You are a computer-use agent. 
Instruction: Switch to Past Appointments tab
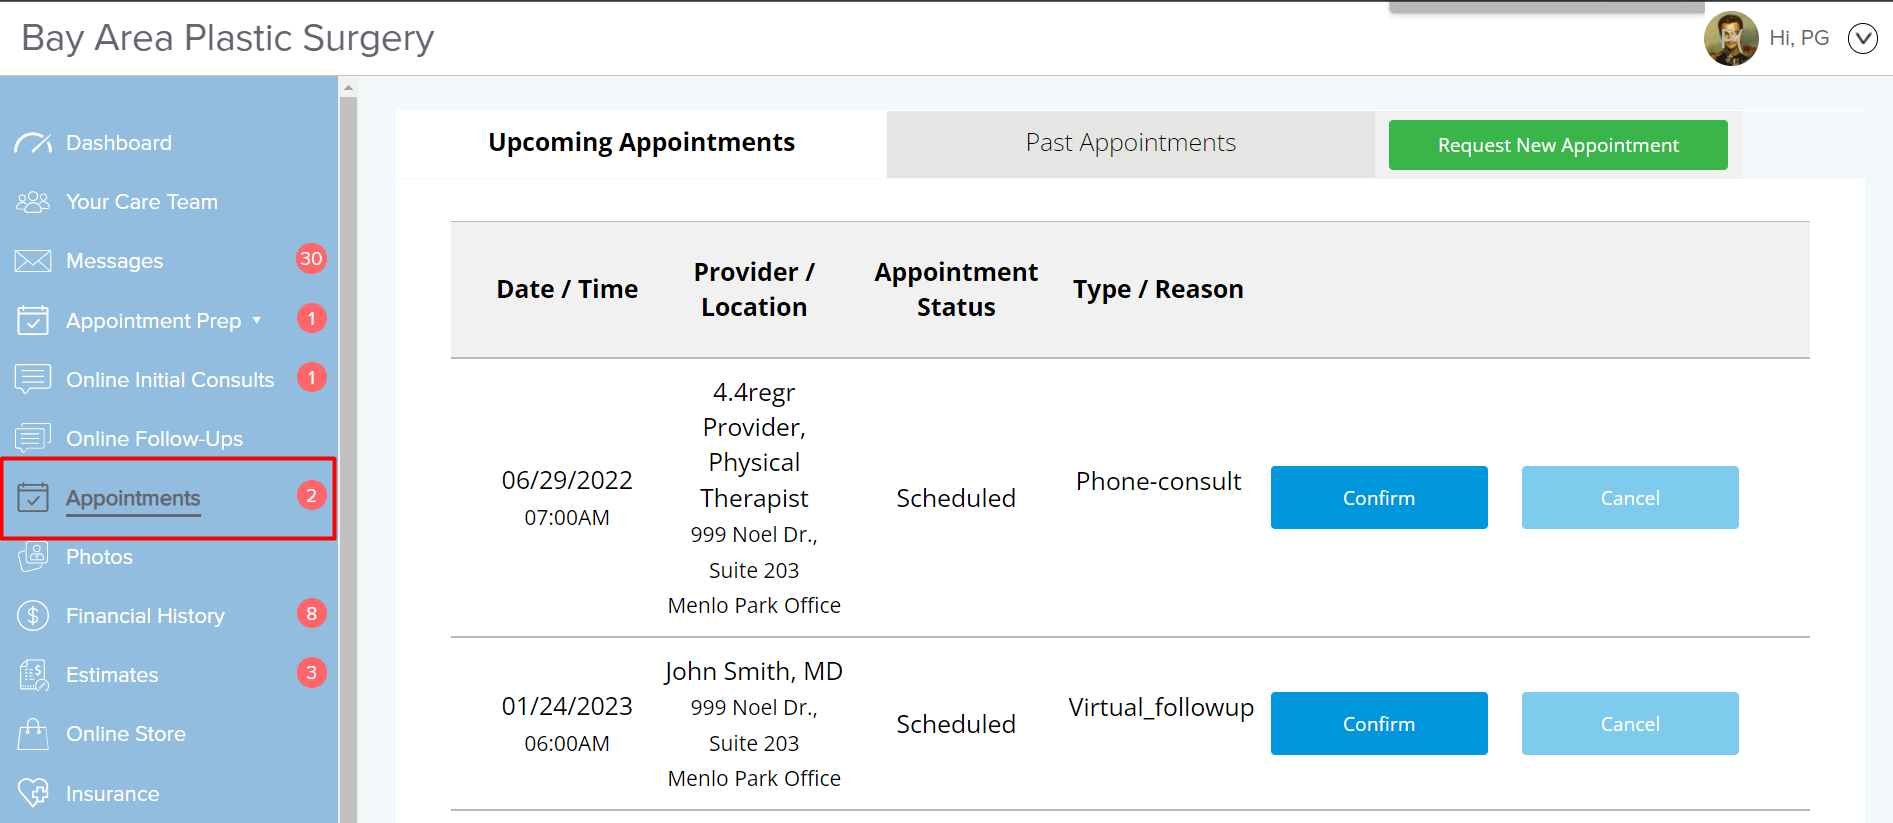1130,144
